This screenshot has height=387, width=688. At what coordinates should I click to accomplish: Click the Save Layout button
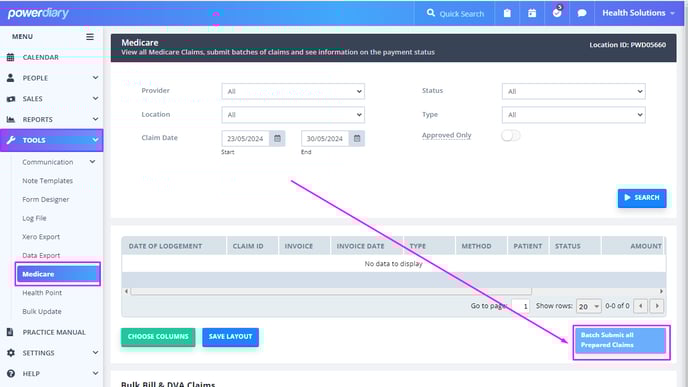pyautogui.click(x=230, y=337)
